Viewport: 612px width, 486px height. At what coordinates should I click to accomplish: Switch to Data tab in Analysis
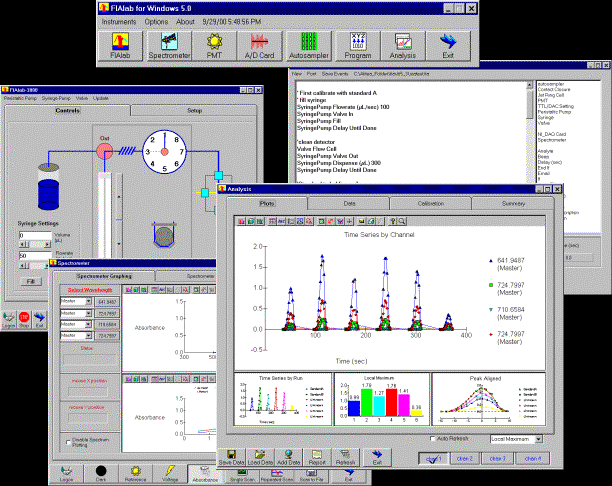coord(349,203)
